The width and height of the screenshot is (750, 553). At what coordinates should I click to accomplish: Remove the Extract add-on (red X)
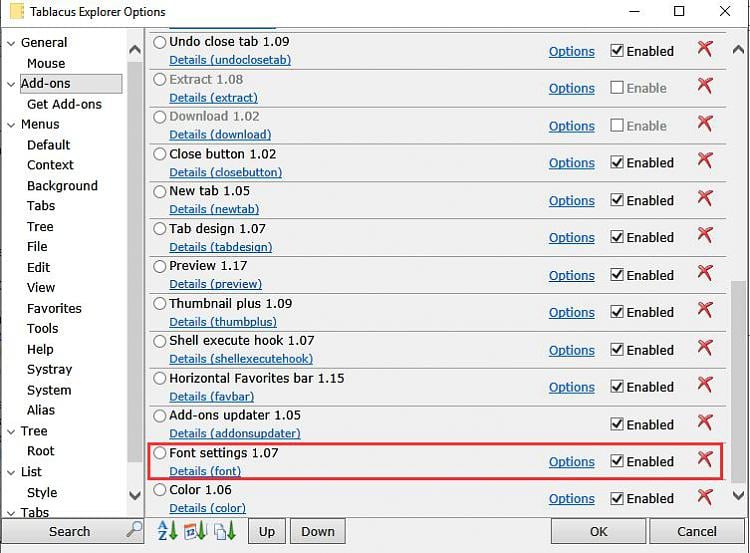coord(705,86)
